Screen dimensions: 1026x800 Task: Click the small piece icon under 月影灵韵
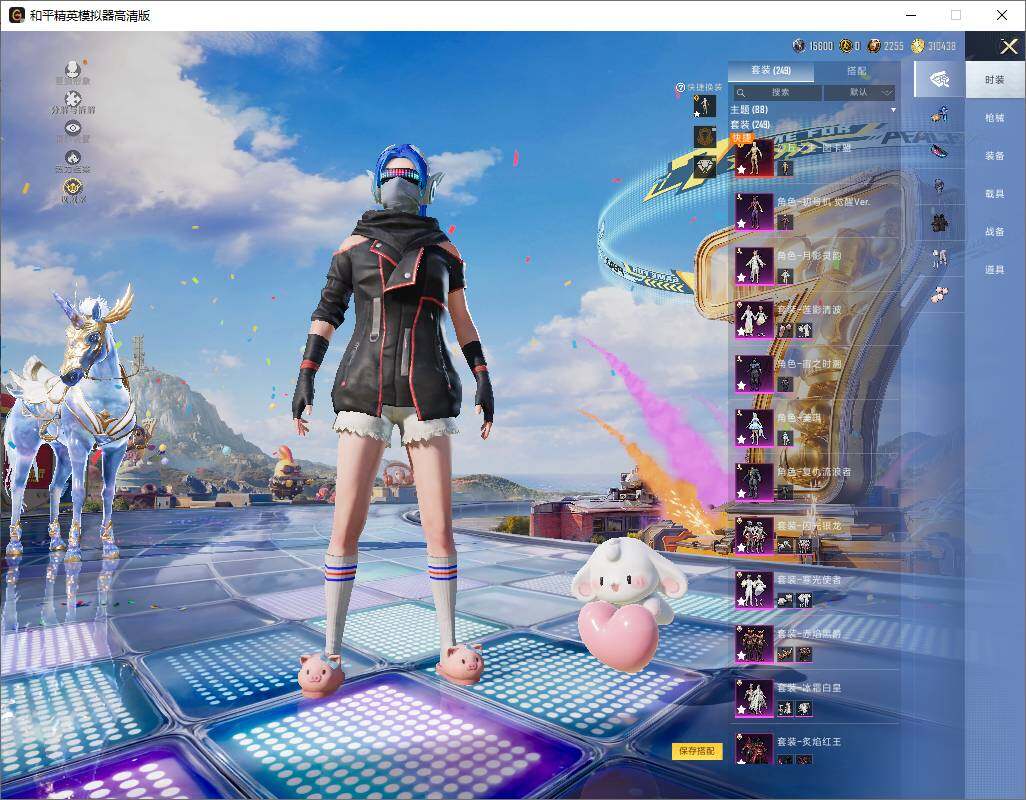click(x=785, y=276)
